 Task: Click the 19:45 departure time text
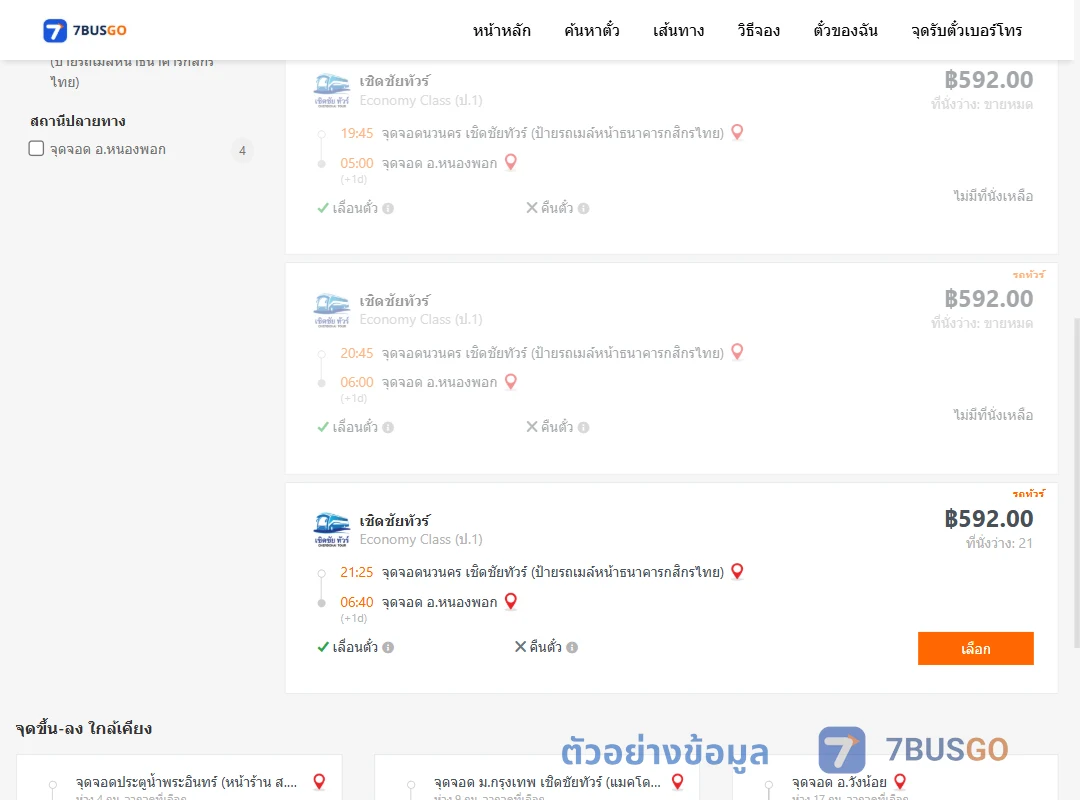point(356,133)
